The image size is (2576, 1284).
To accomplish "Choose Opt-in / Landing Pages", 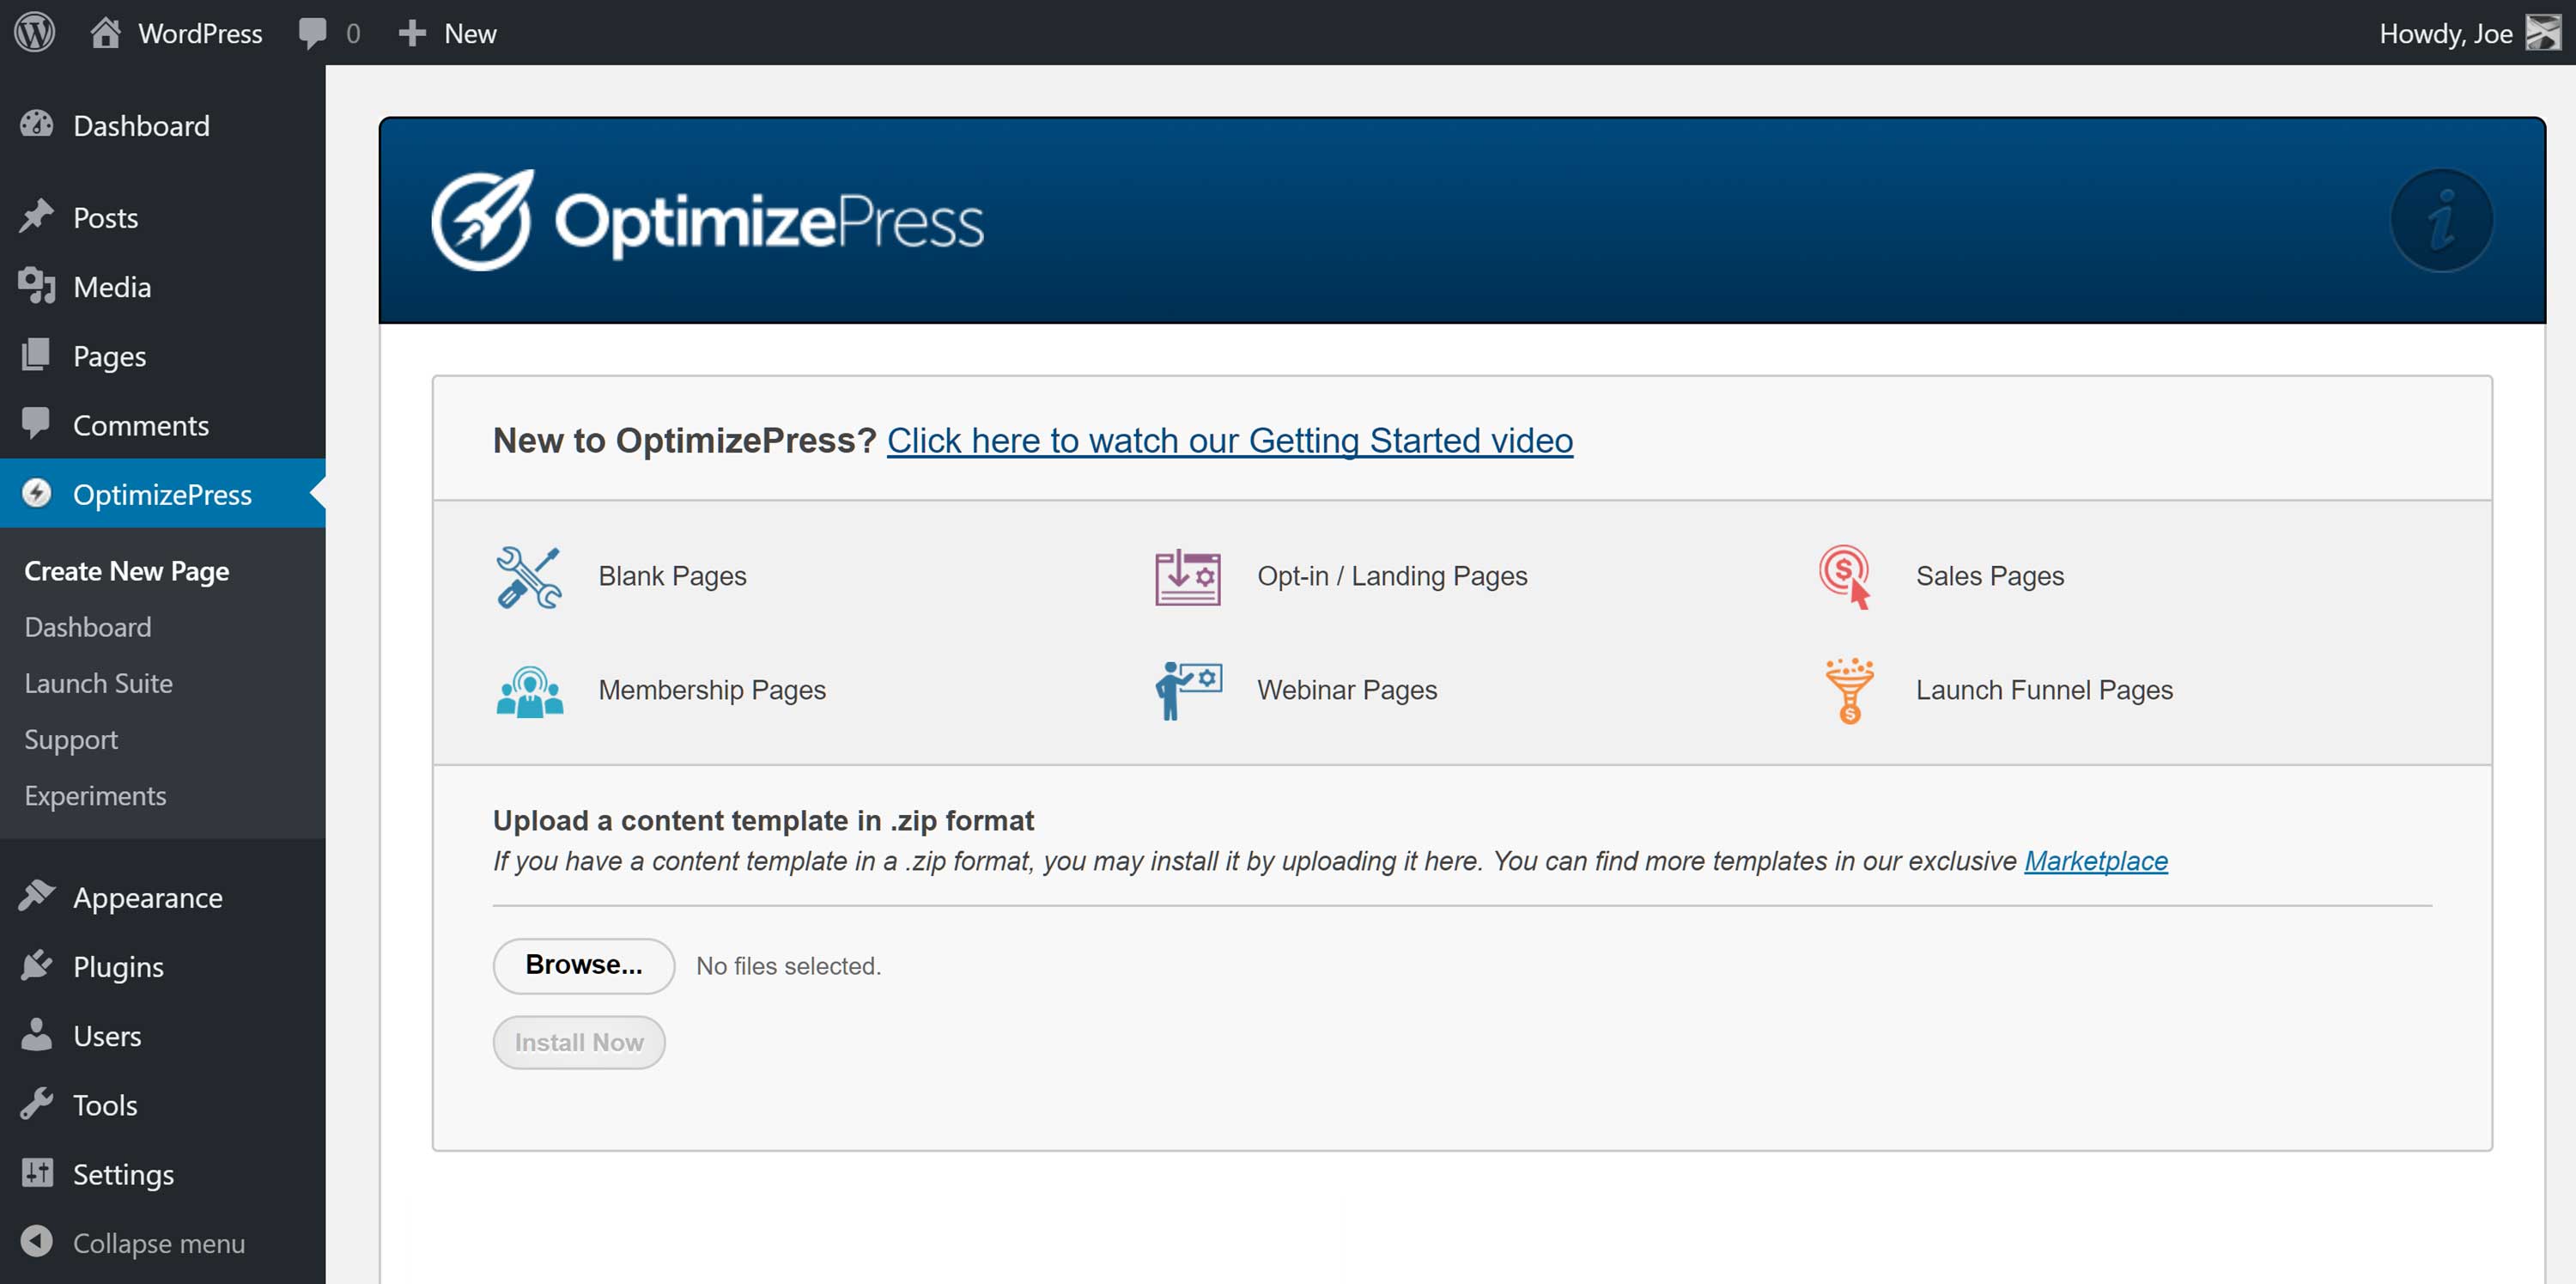I will 1392,576.
